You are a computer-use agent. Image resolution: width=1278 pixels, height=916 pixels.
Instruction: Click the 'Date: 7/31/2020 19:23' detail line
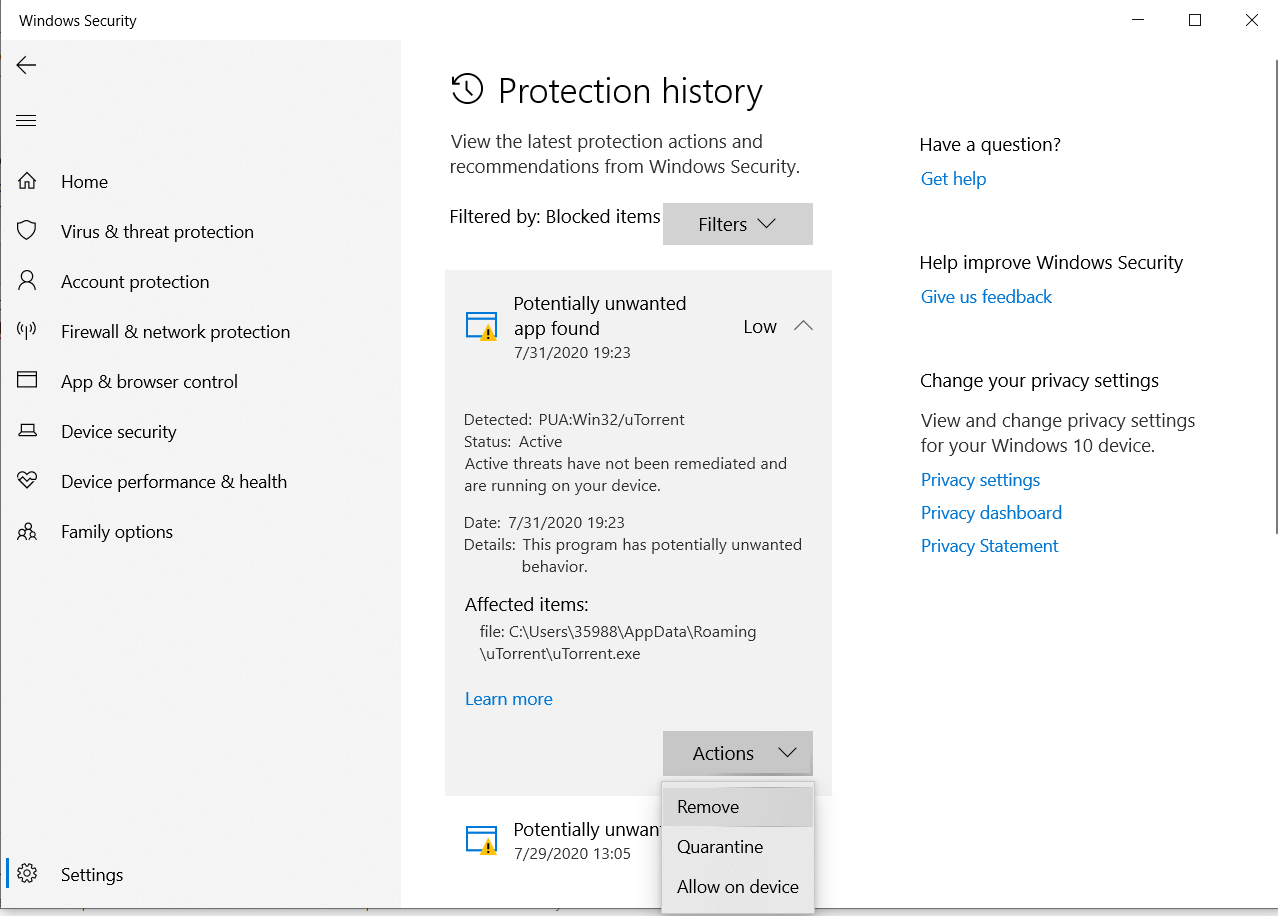[544, 523]
